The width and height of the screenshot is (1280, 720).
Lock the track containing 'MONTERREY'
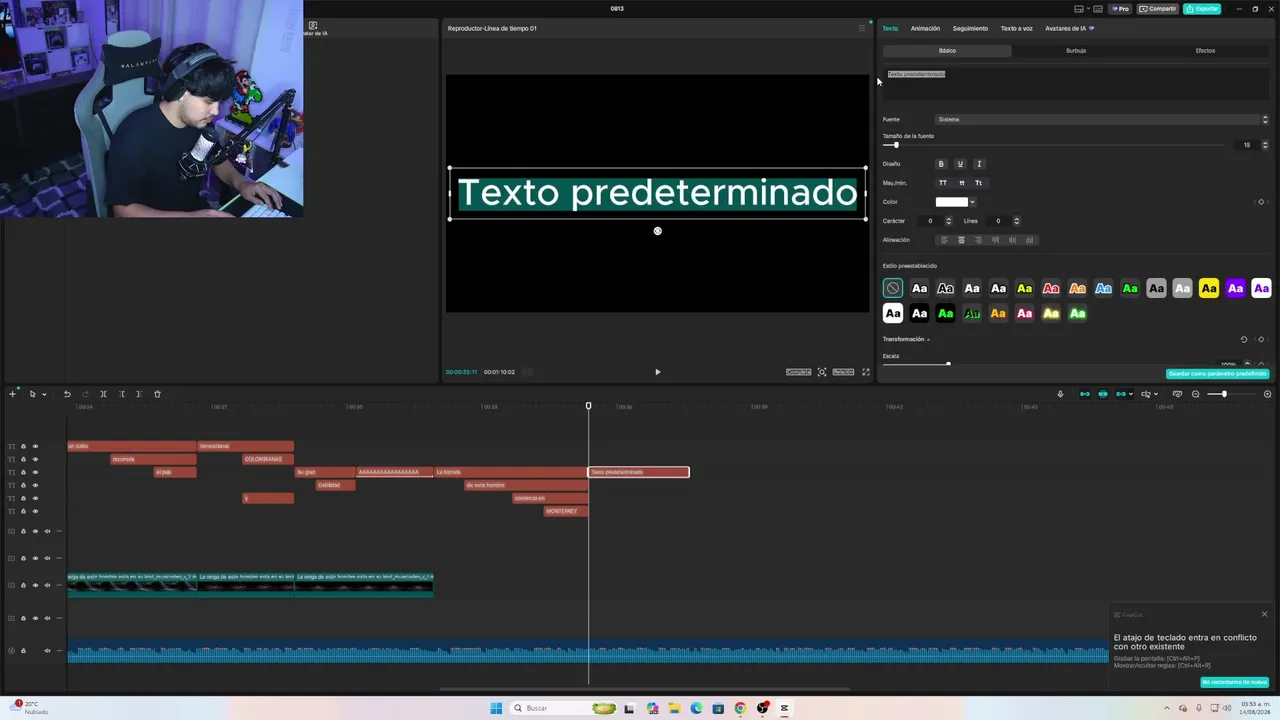(x=23, y=511)
